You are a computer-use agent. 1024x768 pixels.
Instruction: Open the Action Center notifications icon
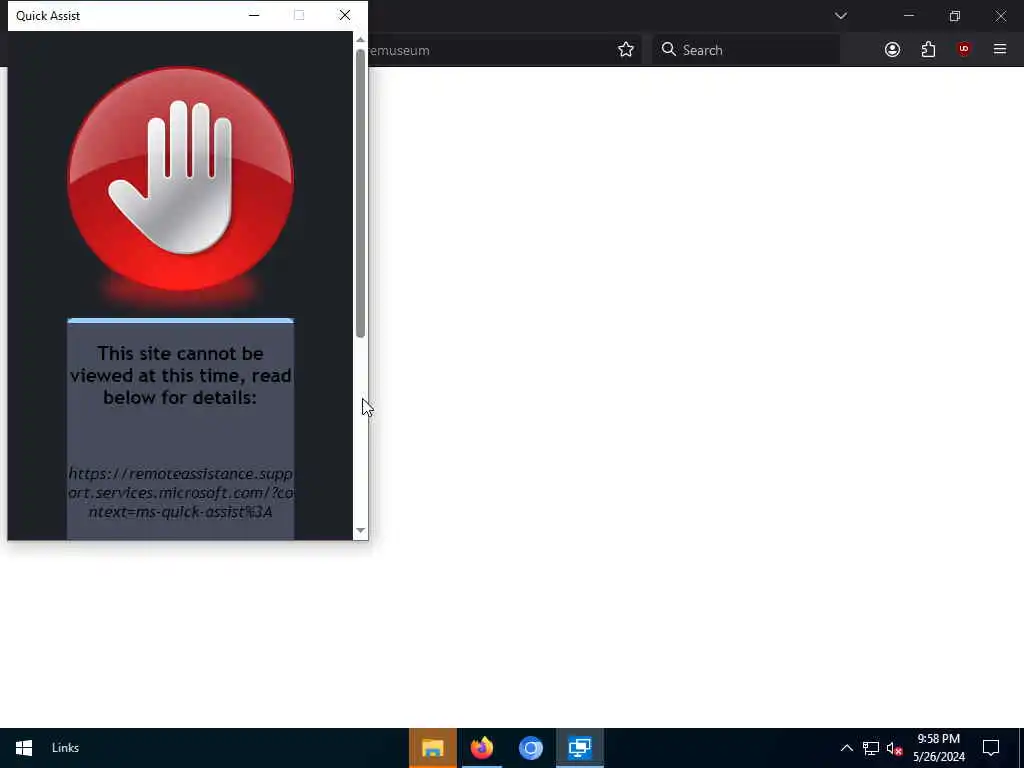(991, 748)
